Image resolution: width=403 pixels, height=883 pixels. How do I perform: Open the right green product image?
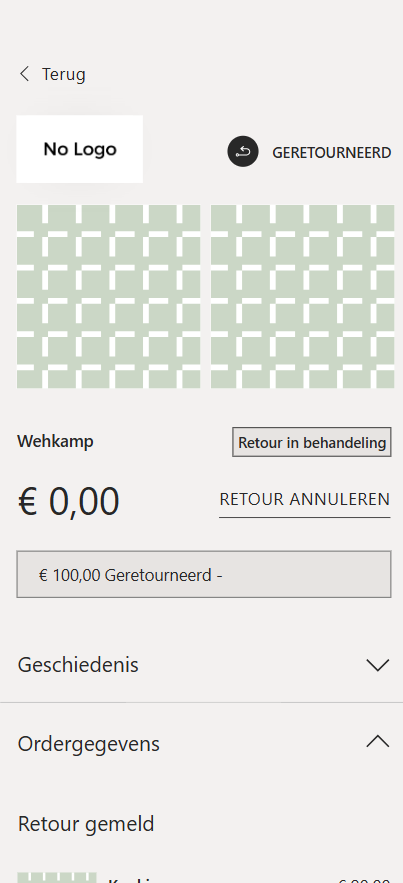click(302, 297)
